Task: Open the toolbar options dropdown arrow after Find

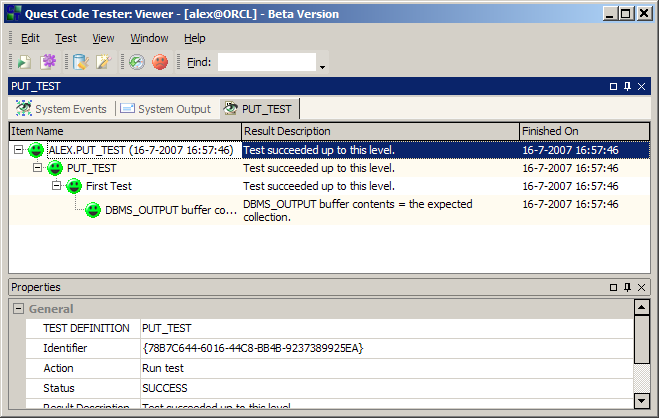Action: click(x=323, y=67)
